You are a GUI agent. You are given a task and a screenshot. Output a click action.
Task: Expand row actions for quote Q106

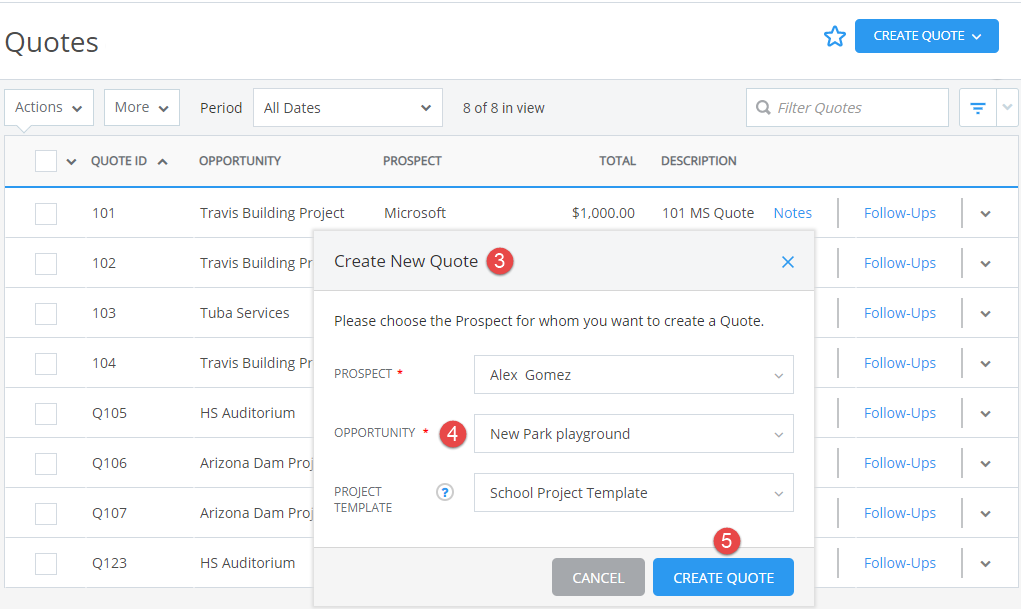tap(985, 464)
